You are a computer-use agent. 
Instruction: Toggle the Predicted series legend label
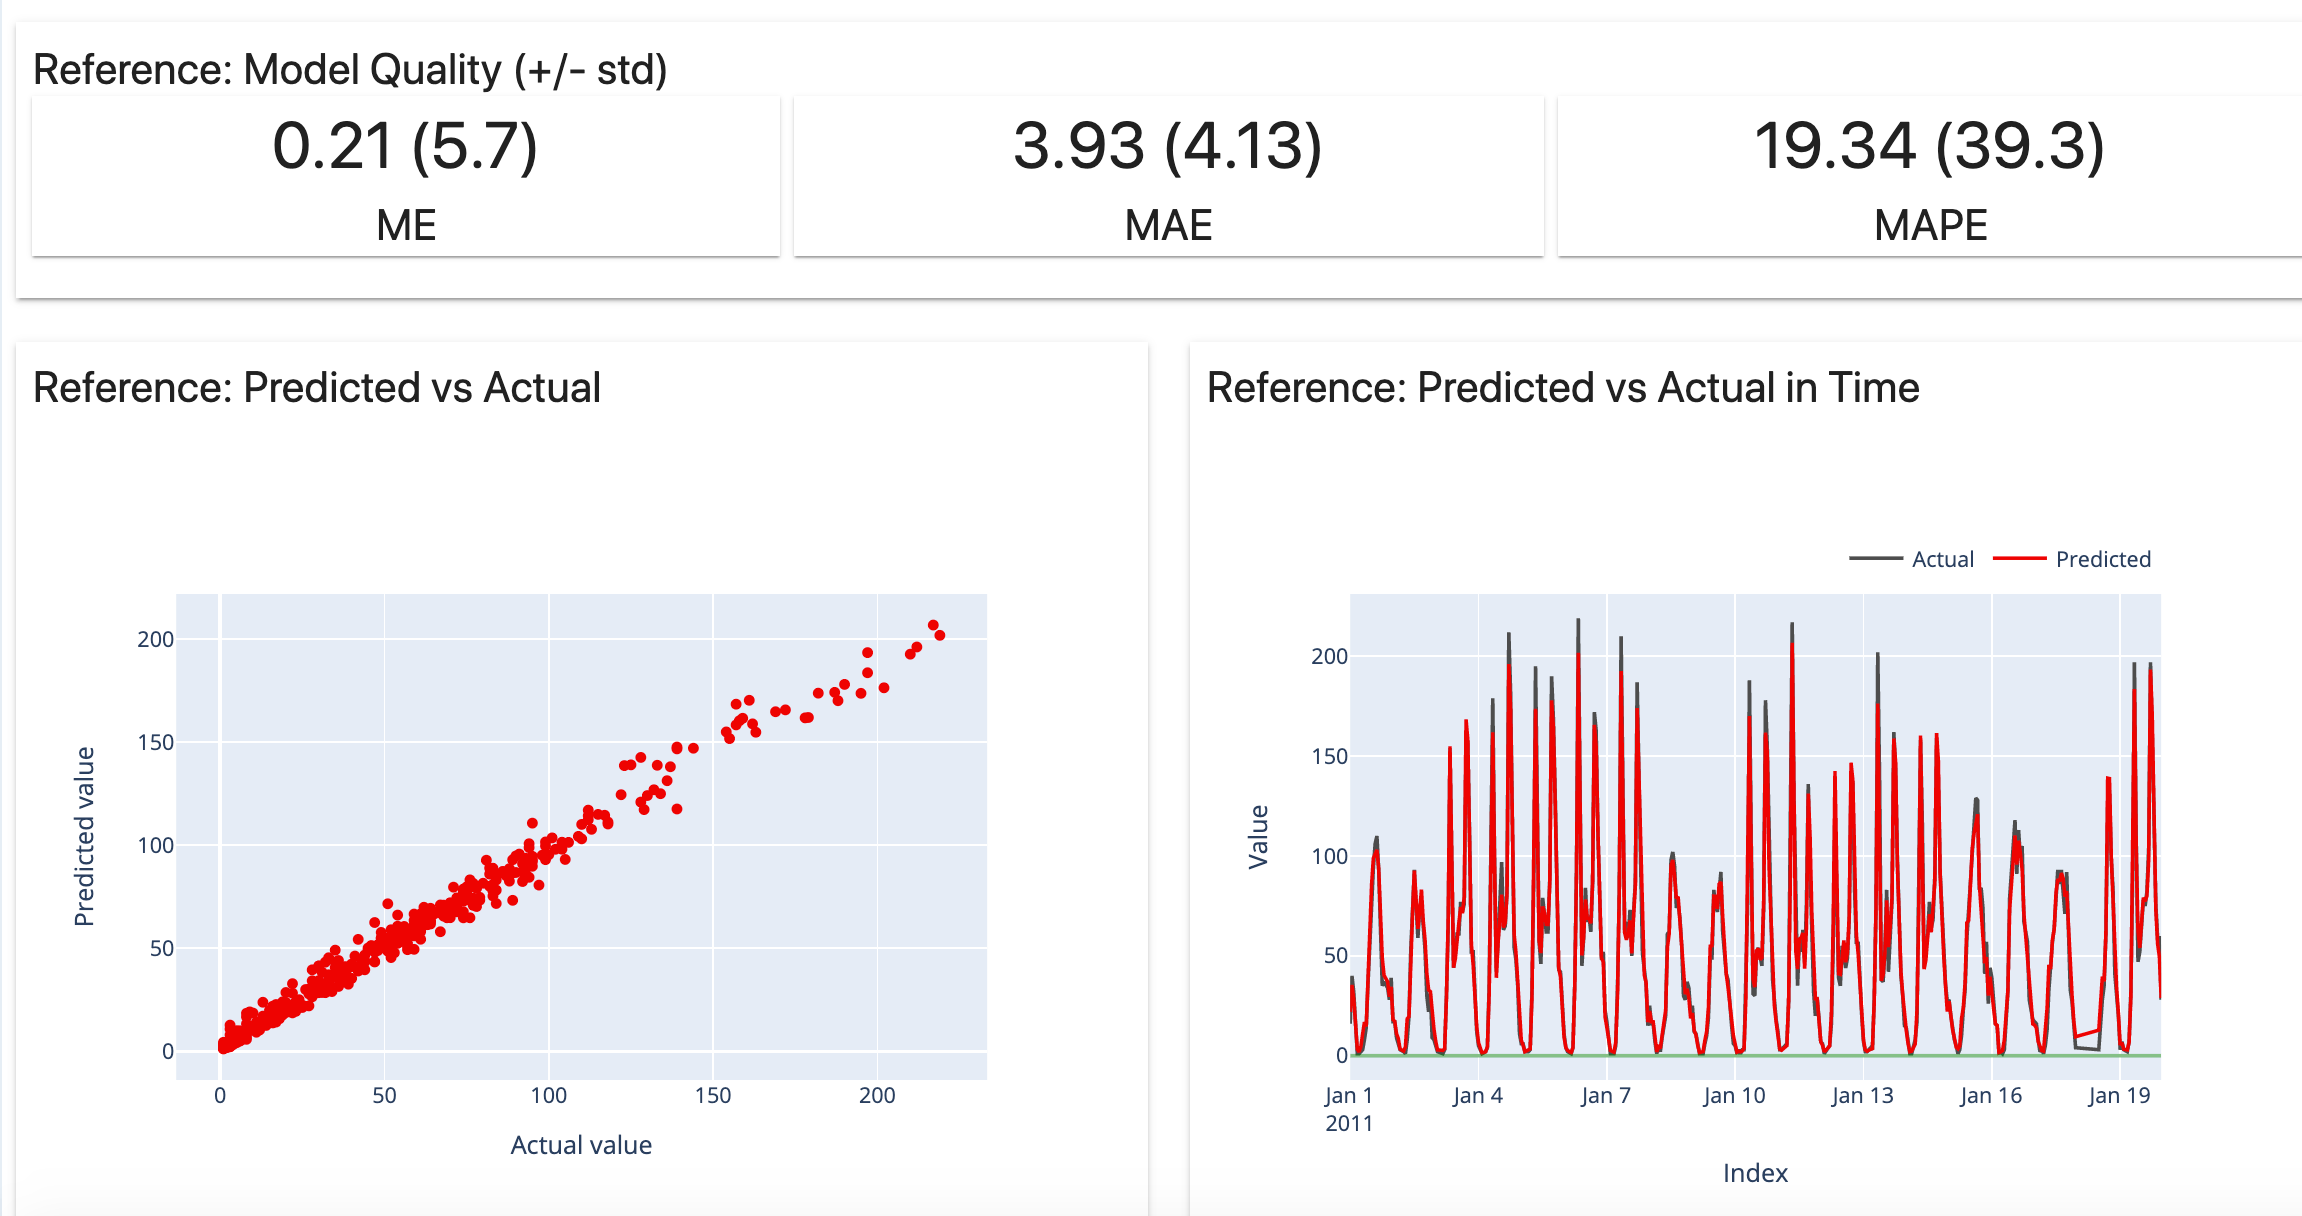(2102, 559)
